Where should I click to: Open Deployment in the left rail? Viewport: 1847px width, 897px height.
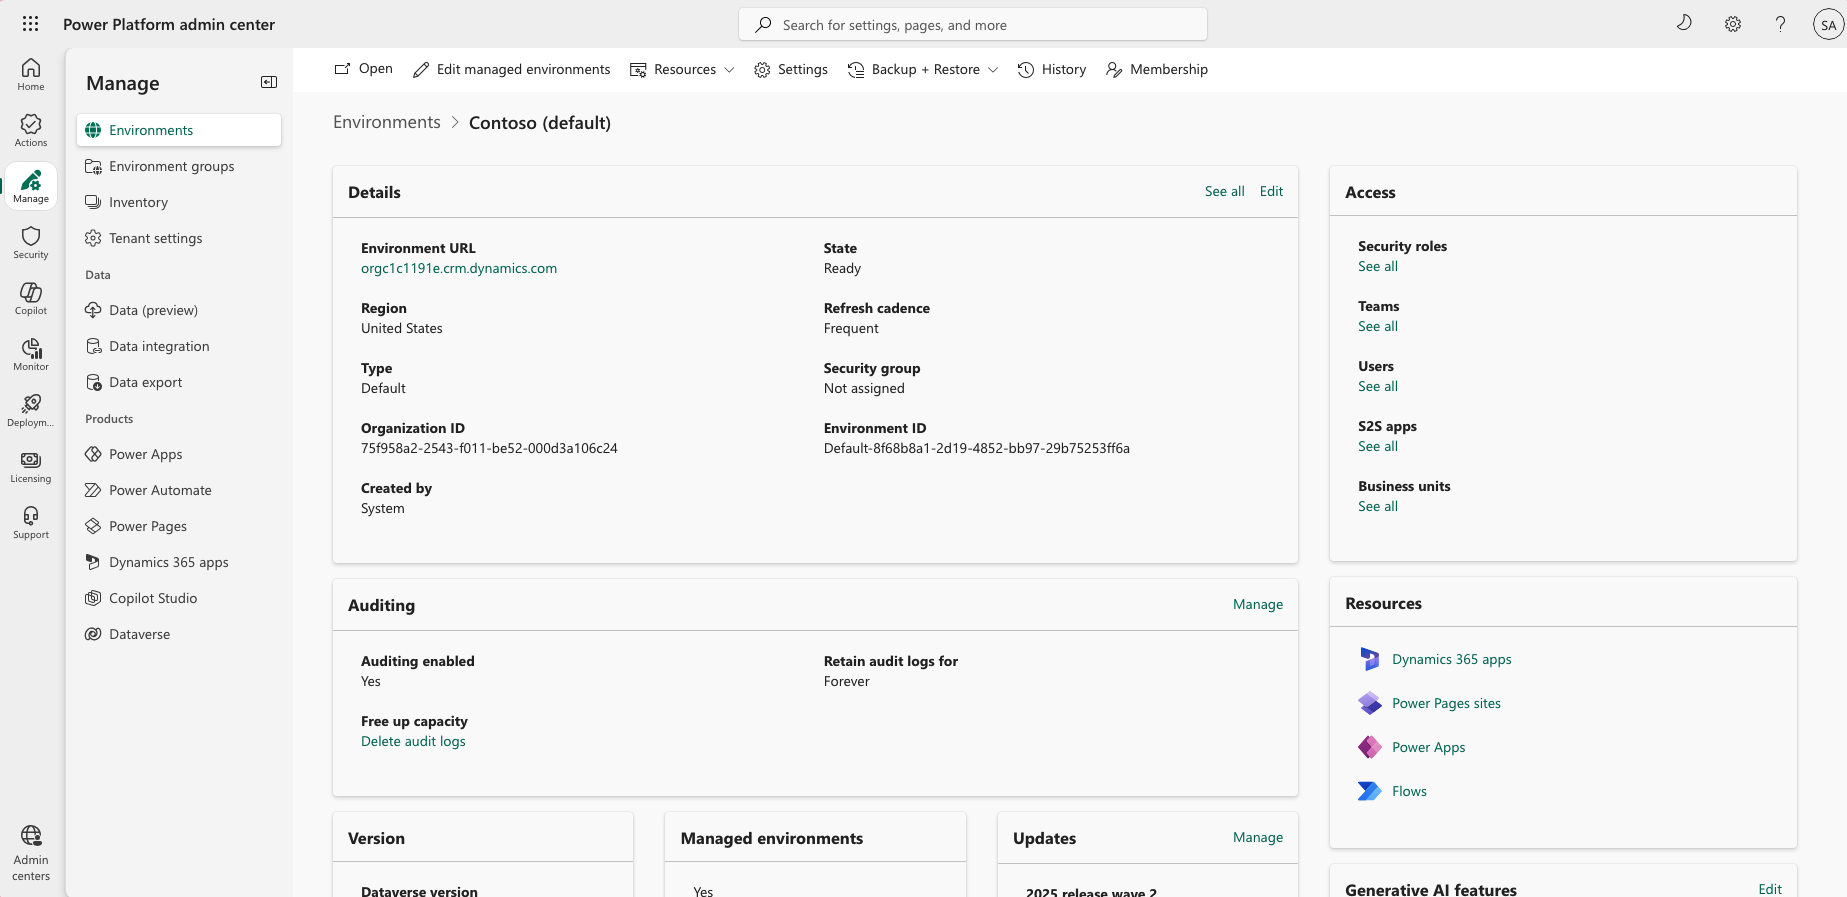(x=31, y=410)
